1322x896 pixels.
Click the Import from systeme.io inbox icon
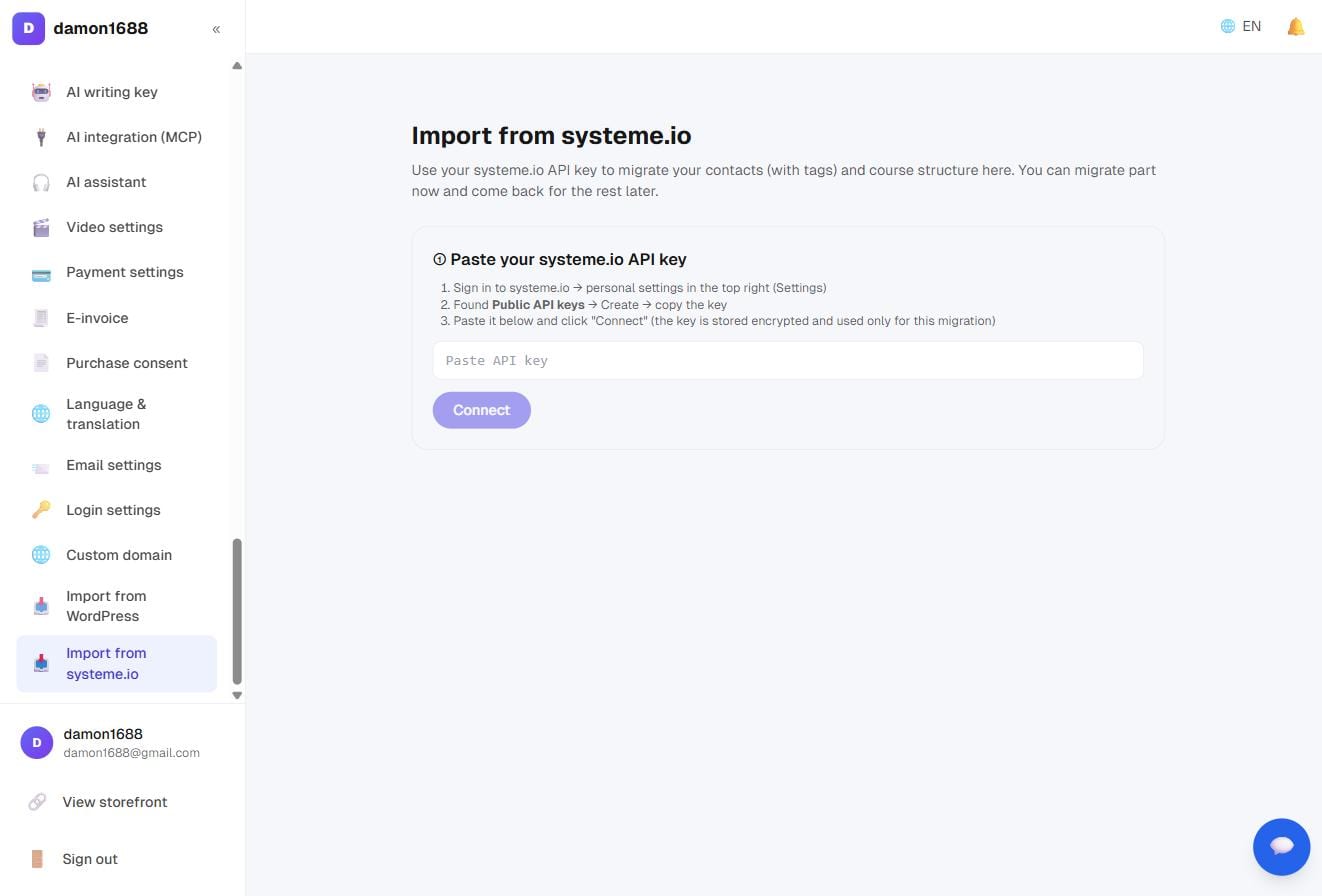(41, 663)
